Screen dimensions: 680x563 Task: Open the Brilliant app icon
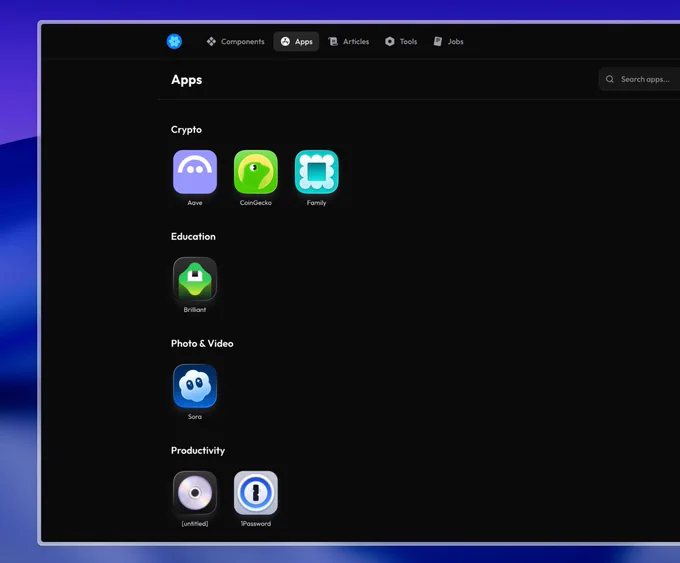195,279
